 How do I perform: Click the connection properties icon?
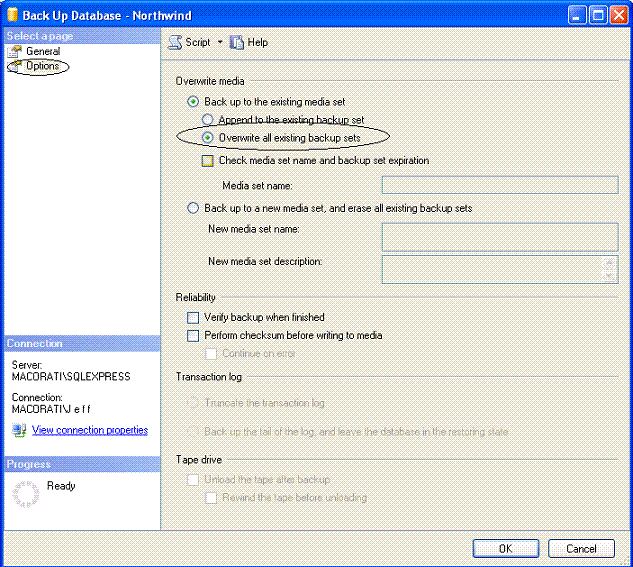click(x=19, y=430)
